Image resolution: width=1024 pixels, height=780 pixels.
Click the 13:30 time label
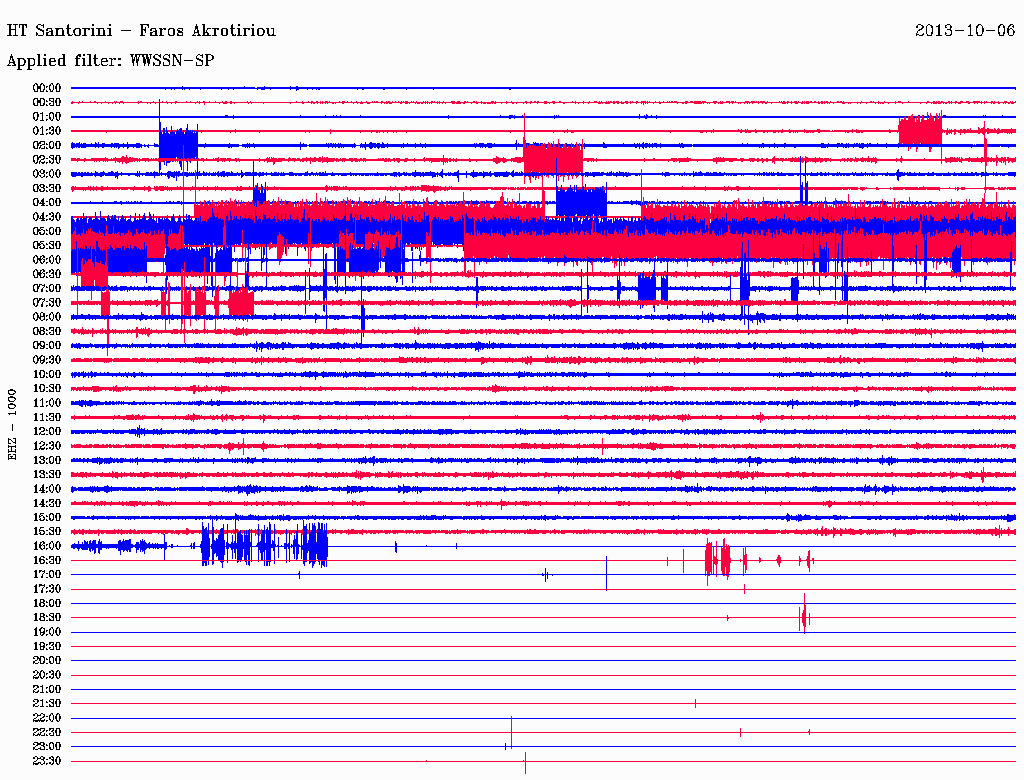coord(47,475)
